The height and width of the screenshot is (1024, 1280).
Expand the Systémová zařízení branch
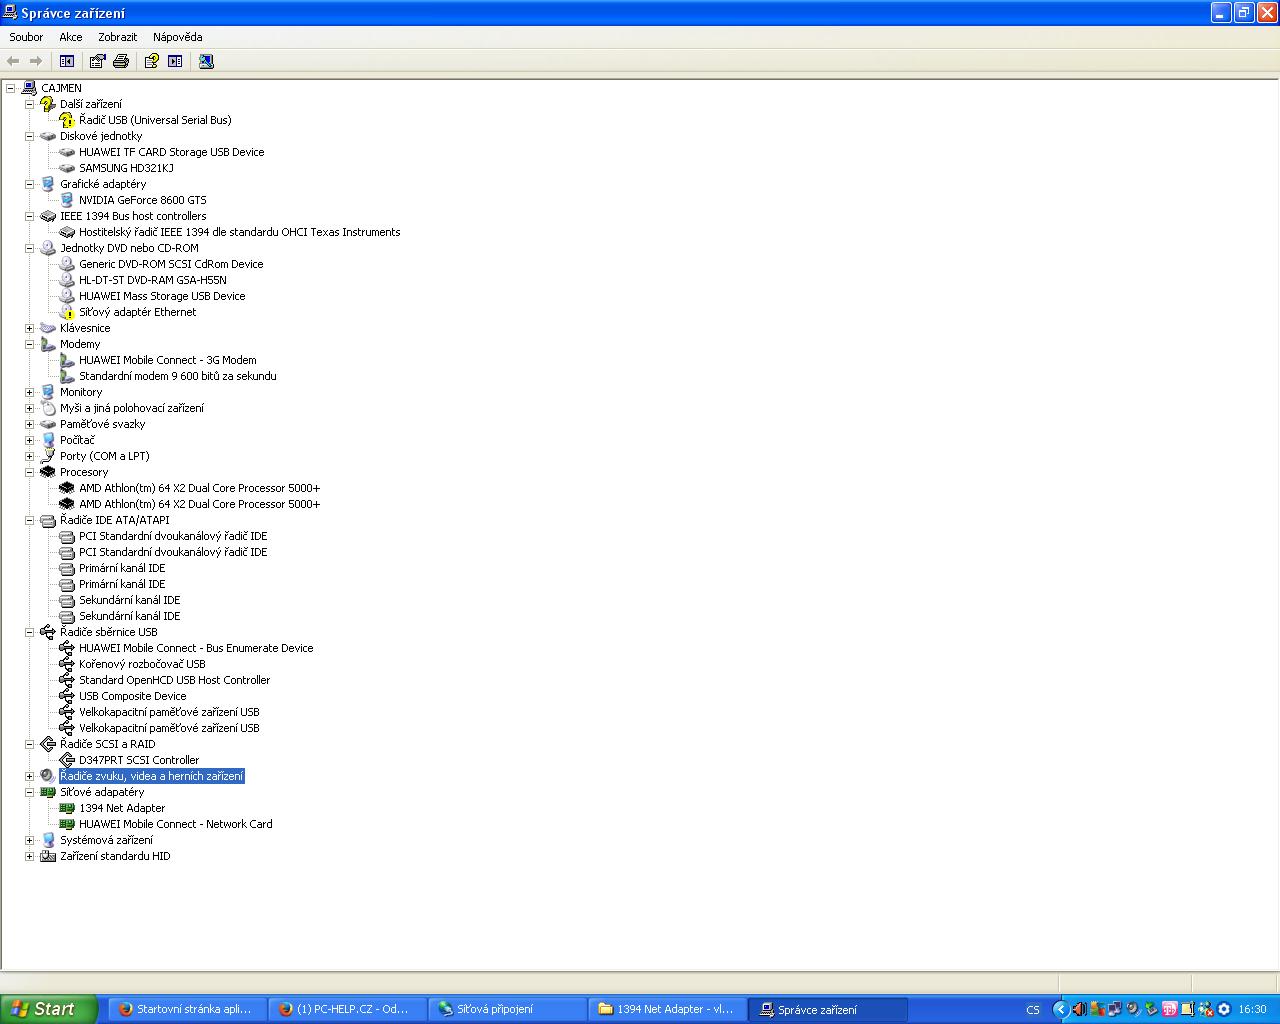pos(29,840)
